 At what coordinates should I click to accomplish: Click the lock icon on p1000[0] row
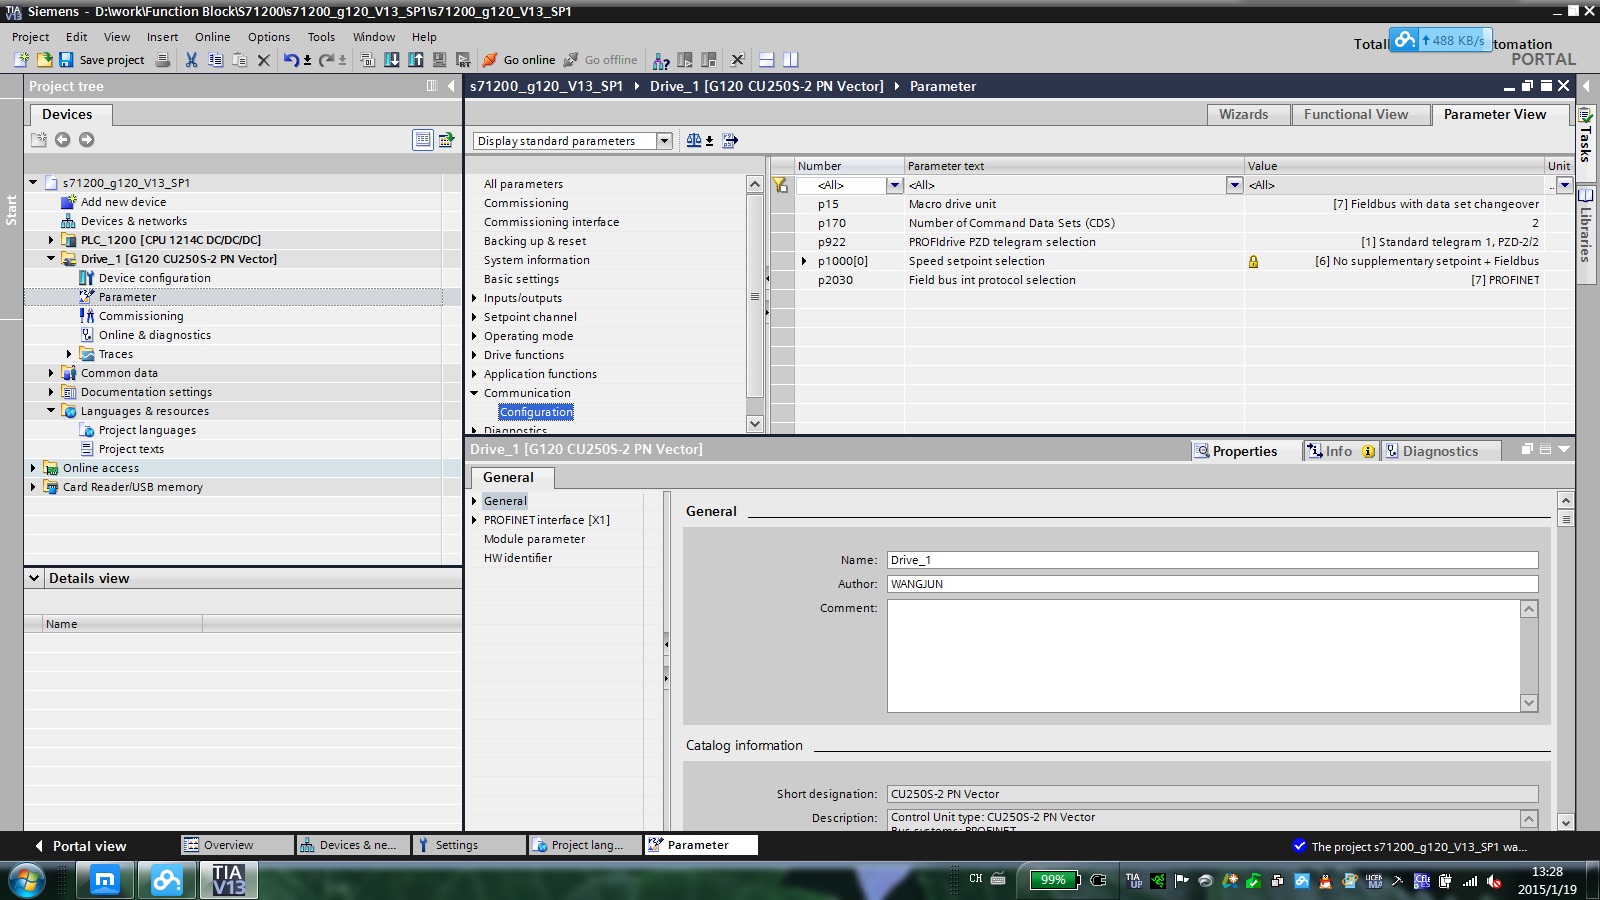1253,262
